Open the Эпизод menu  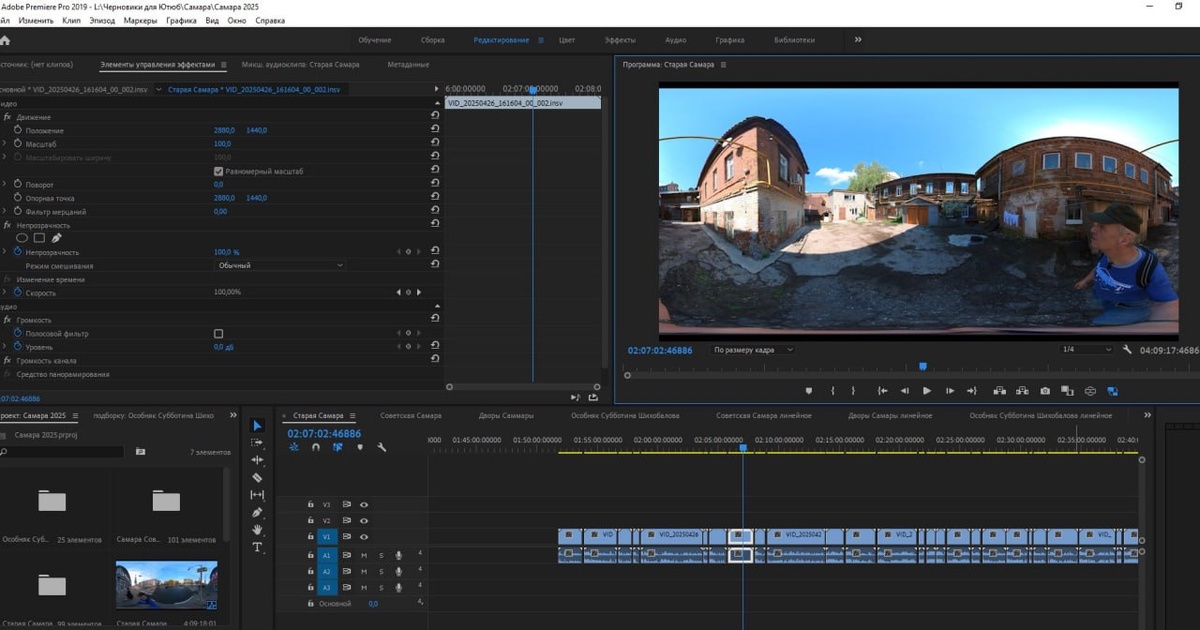pos(102,20)
